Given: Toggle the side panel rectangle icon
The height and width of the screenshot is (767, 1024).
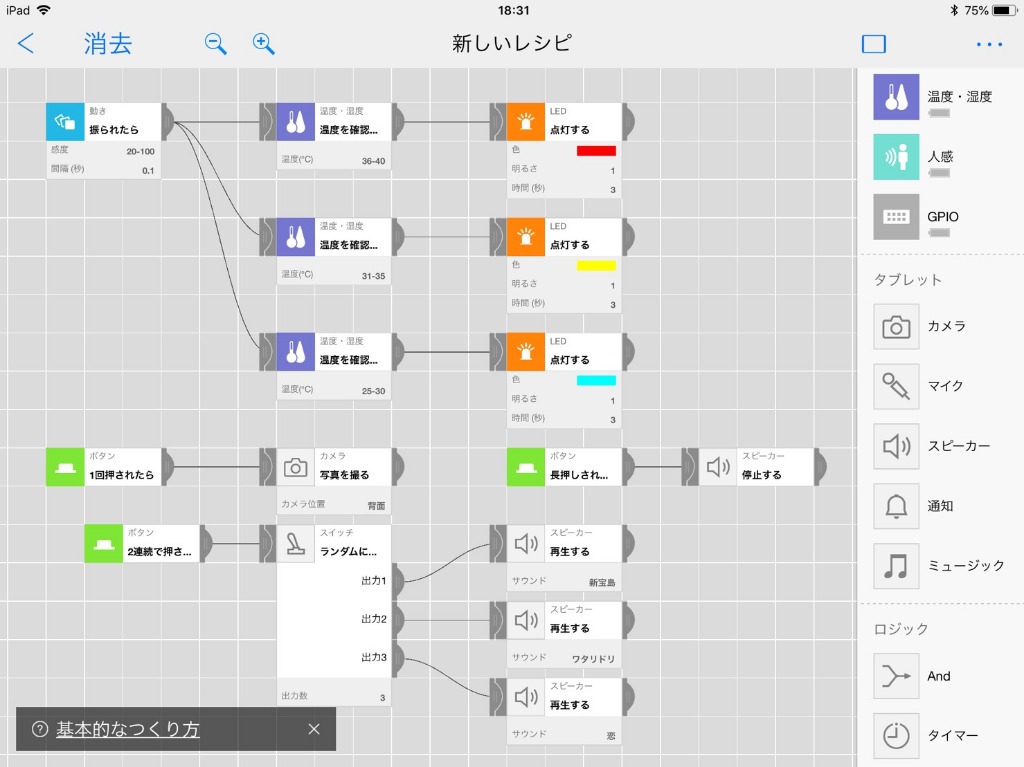Looking at the screenshot, I should (874, 44).
